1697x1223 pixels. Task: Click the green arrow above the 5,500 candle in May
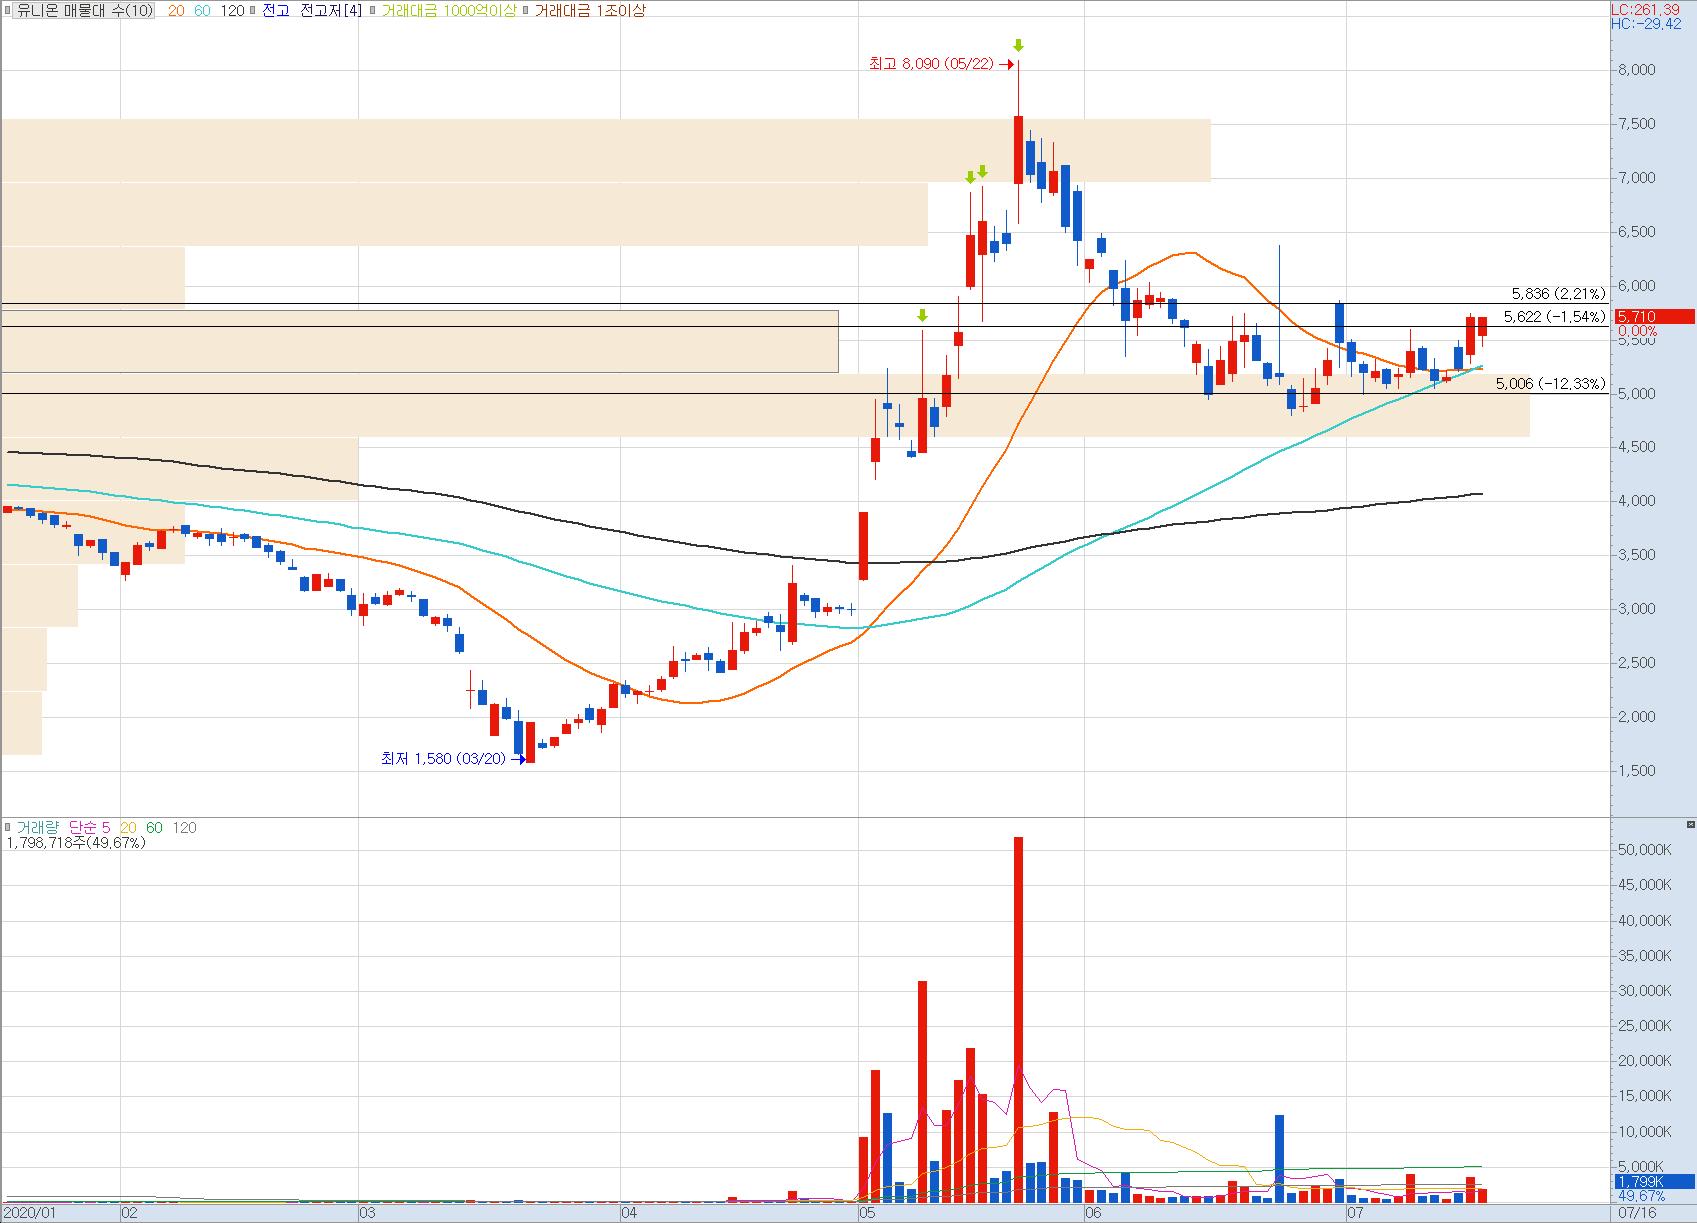pyautogui.click(x=922, y=316)
